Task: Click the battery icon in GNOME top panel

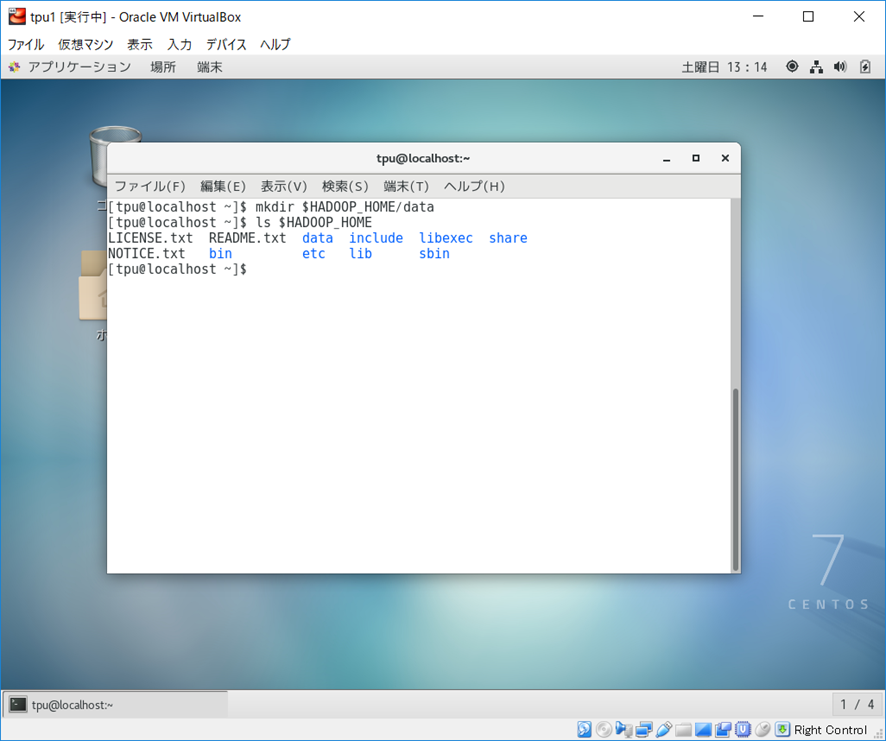Action: click(x=864, y=67)
